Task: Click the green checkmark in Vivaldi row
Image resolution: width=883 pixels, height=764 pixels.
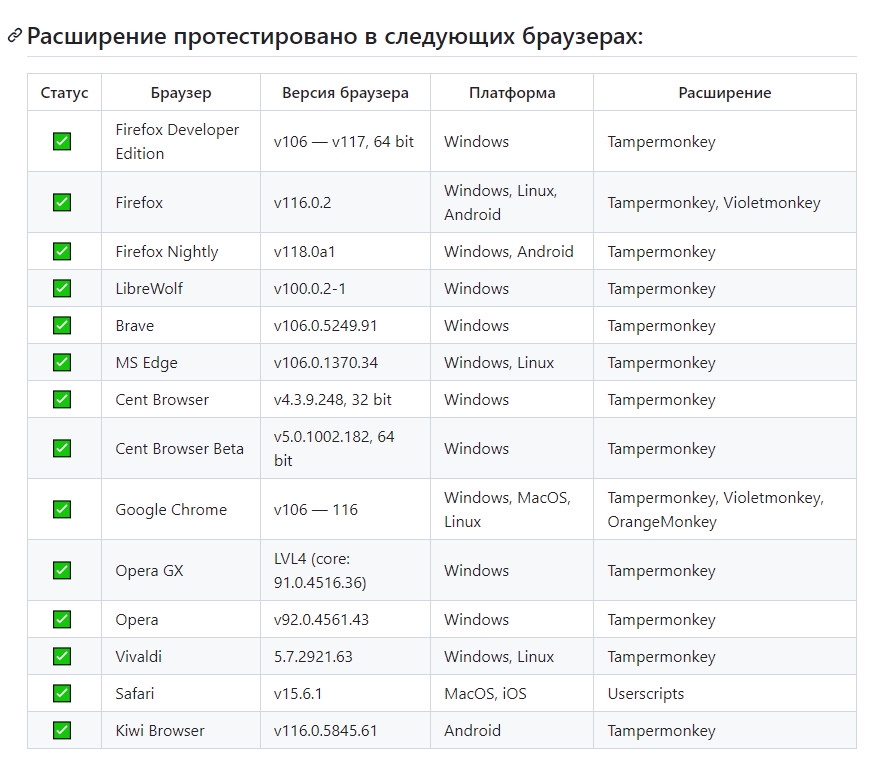Action: [x=62, y=656]
